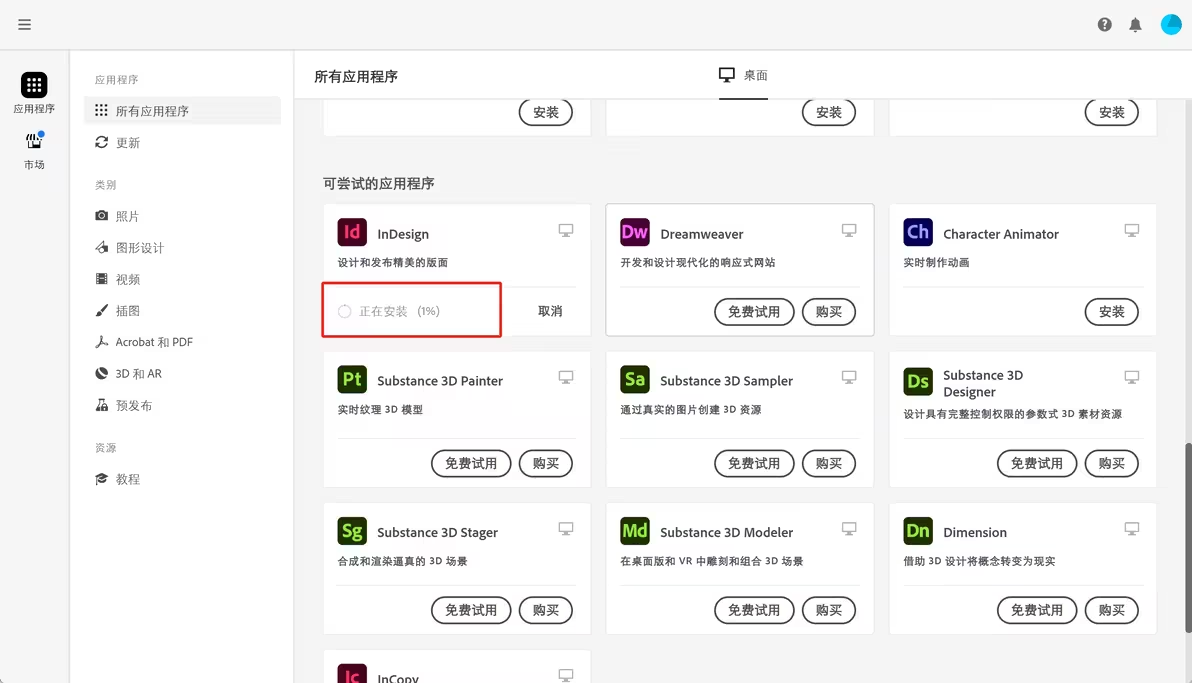Select the Character Animator Ch icon
1192x683 pixels.
click(x=917, y=231)
